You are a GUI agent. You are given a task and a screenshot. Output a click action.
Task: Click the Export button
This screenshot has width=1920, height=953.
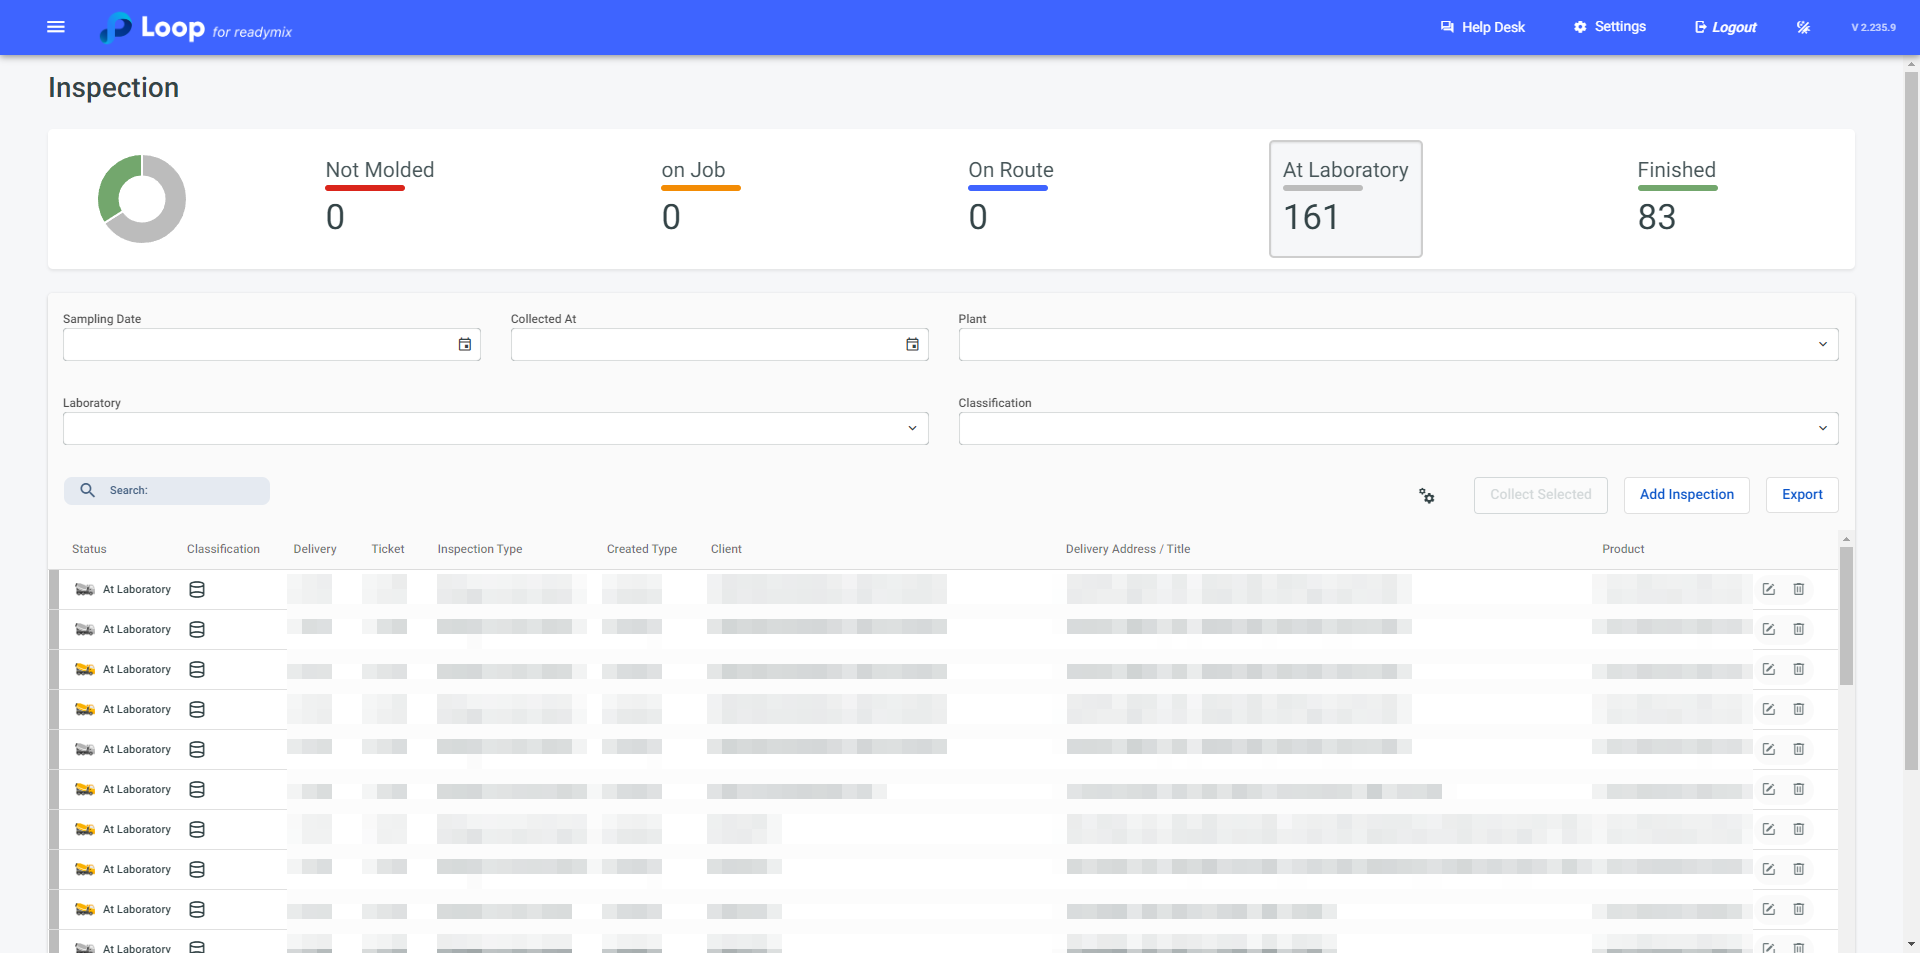tap(1802, 495)
